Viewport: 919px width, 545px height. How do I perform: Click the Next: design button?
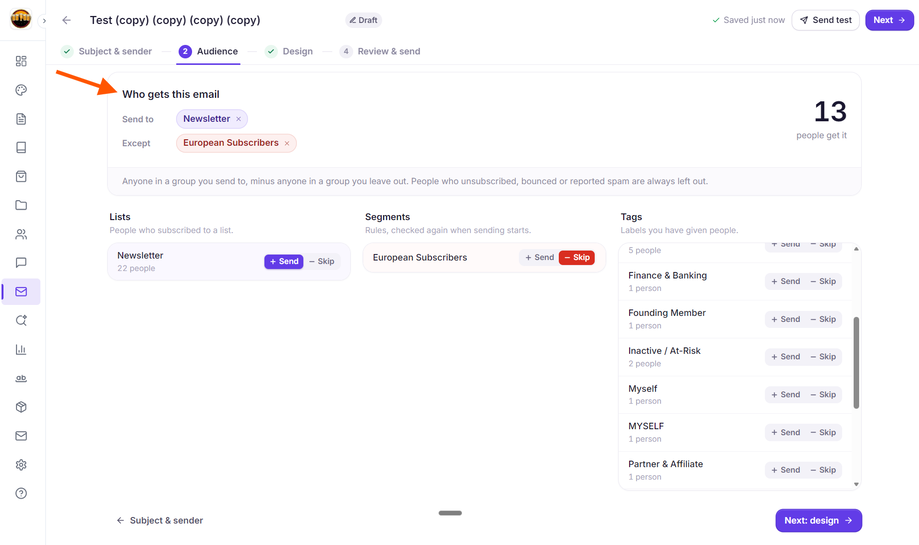[818, 520]
